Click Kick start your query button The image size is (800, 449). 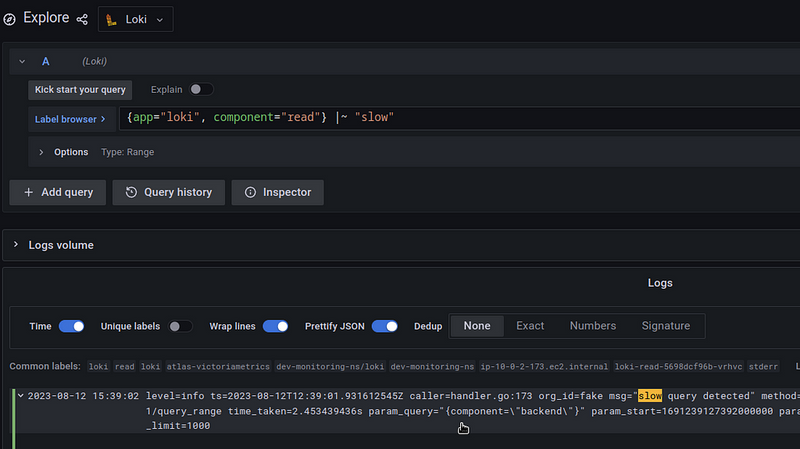80,89
